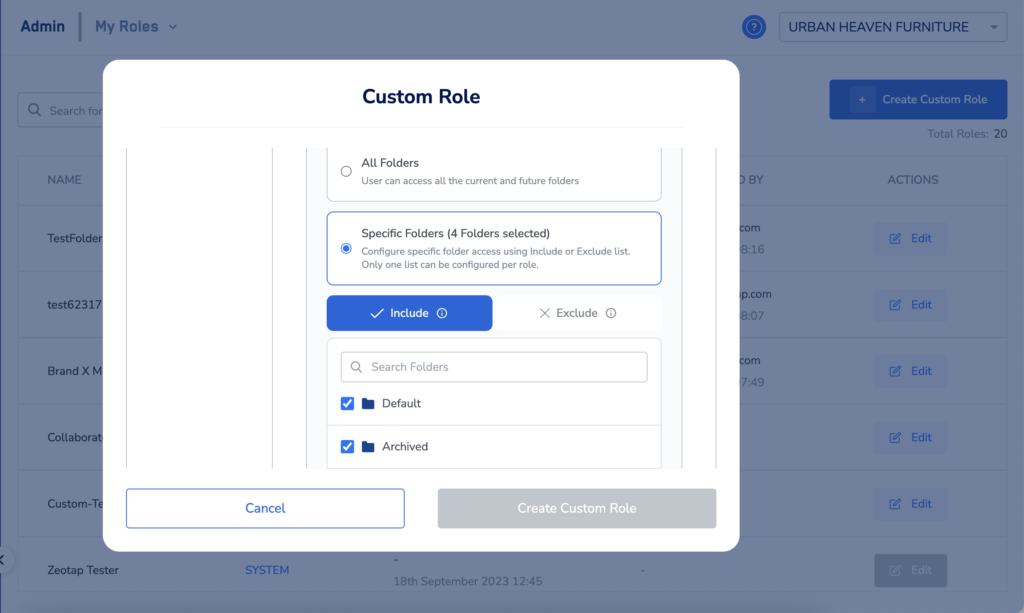Click the Default folder icon
This screenshot has height=613, width=1024.
[x=368, y=404]
